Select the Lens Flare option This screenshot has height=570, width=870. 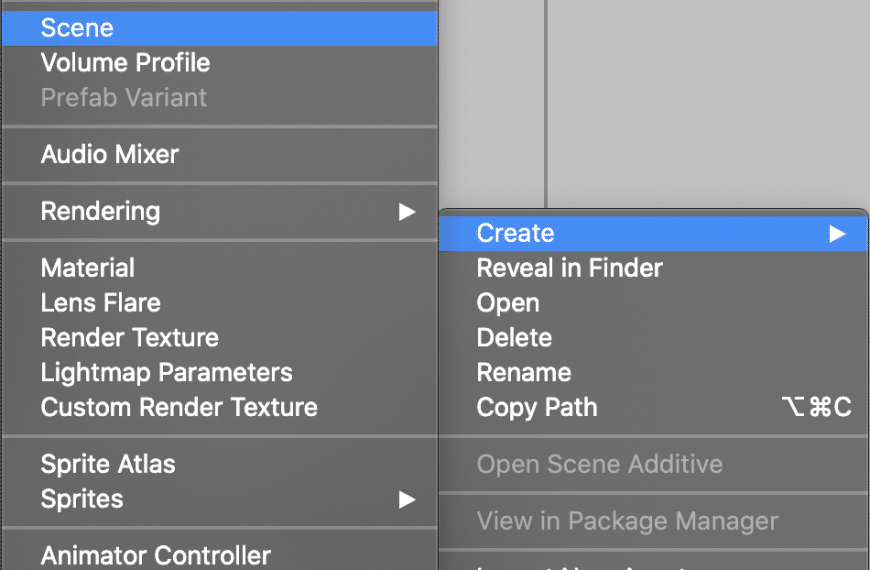coord(220,303)
